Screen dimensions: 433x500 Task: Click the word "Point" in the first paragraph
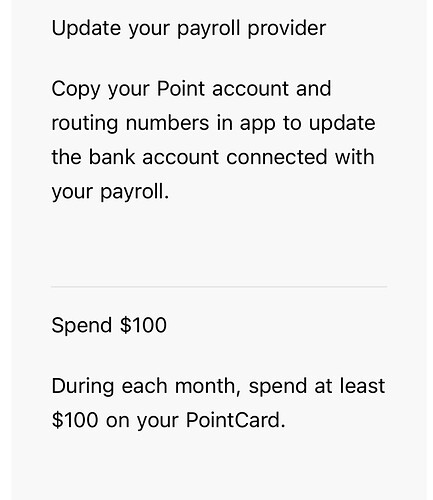click(x=181, y=89)
